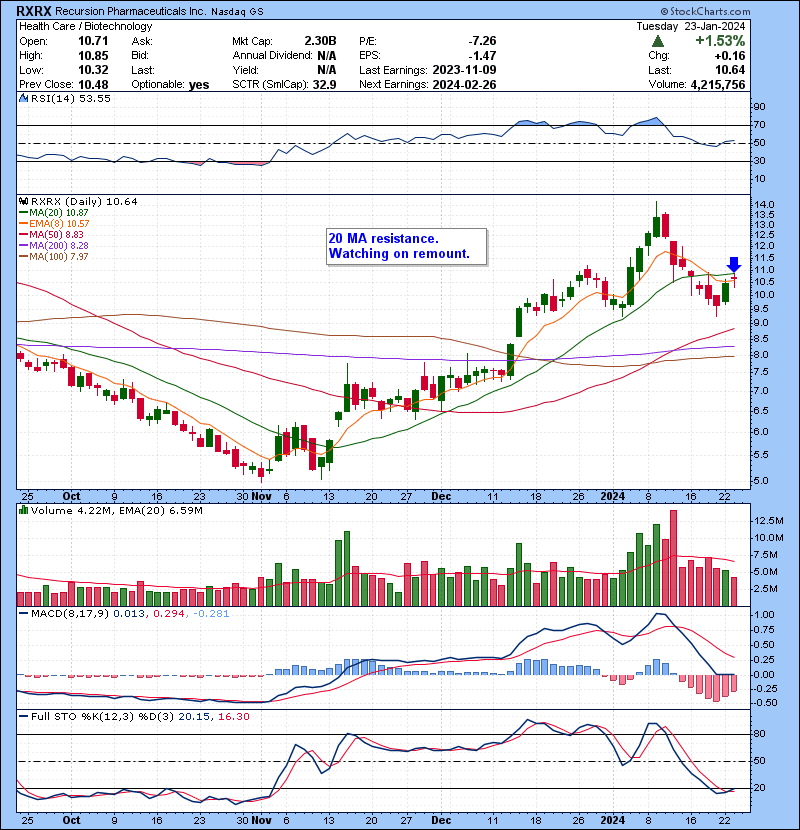Screen dimensions: 800x830
Task: Select the RXRX ticker symbol in the title
Action: coord(34,11)
